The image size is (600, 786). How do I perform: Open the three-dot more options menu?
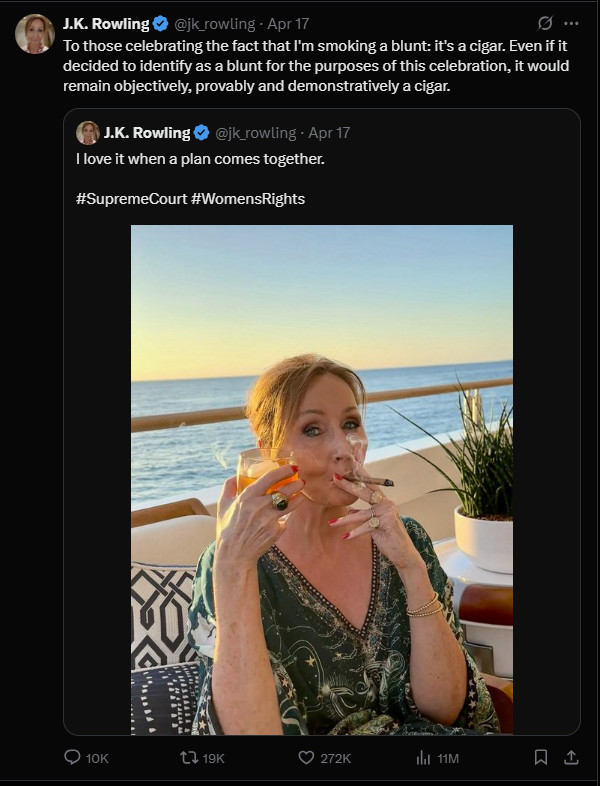click(571, 23)
